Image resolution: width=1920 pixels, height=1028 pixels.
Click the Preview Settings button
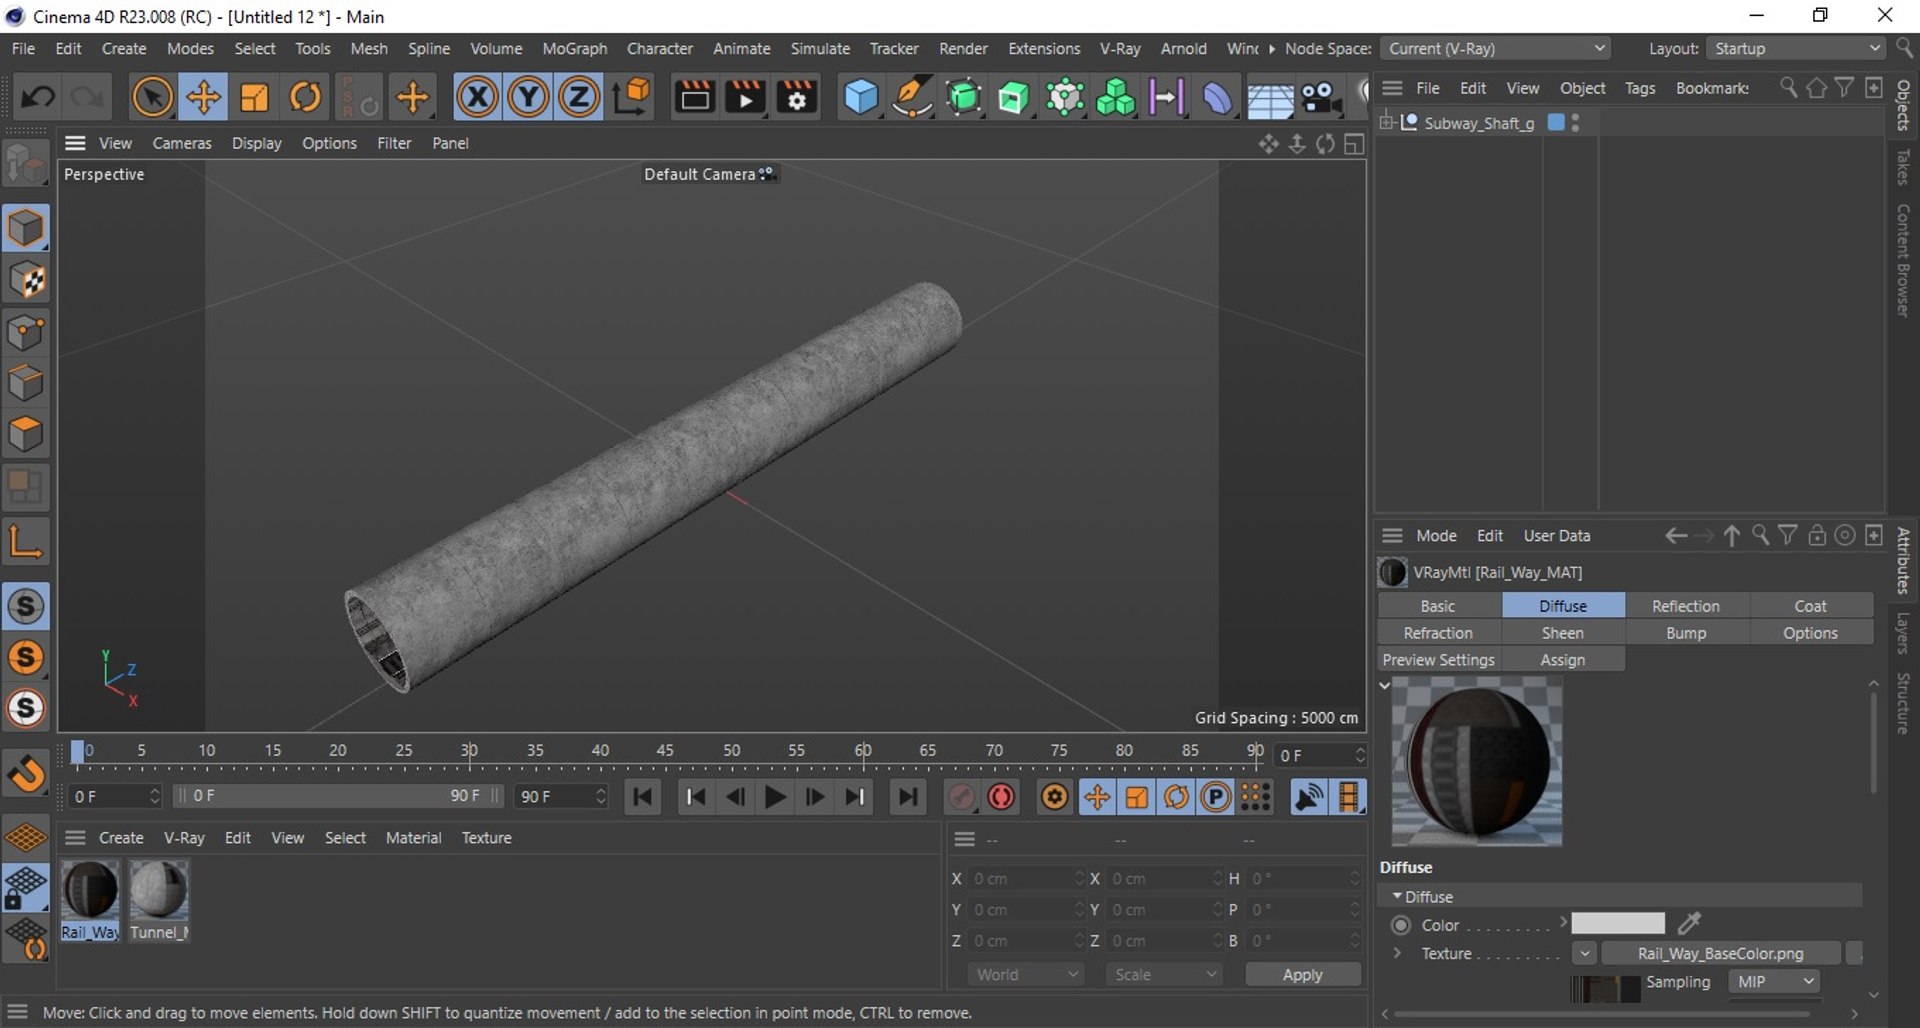tap(1439, 660)
